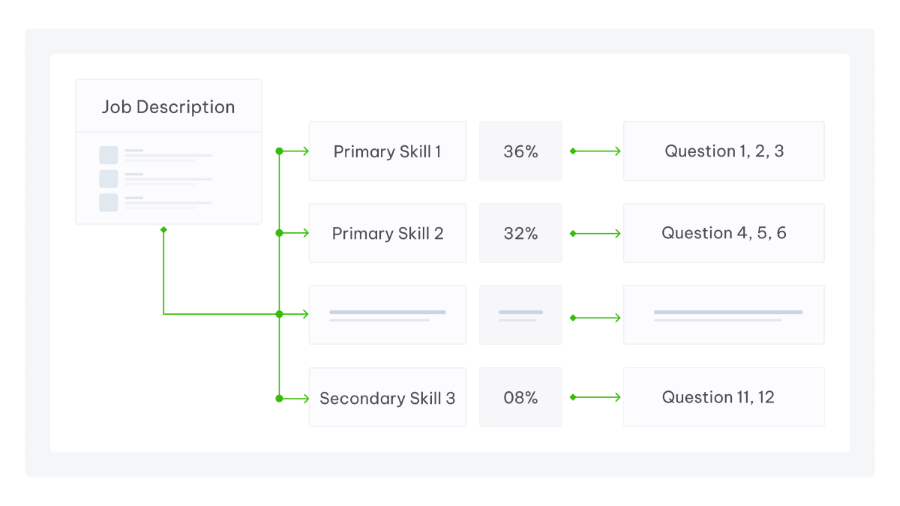
Task: Open the Question 4, 5, 6 box
Action: [723, 233]
